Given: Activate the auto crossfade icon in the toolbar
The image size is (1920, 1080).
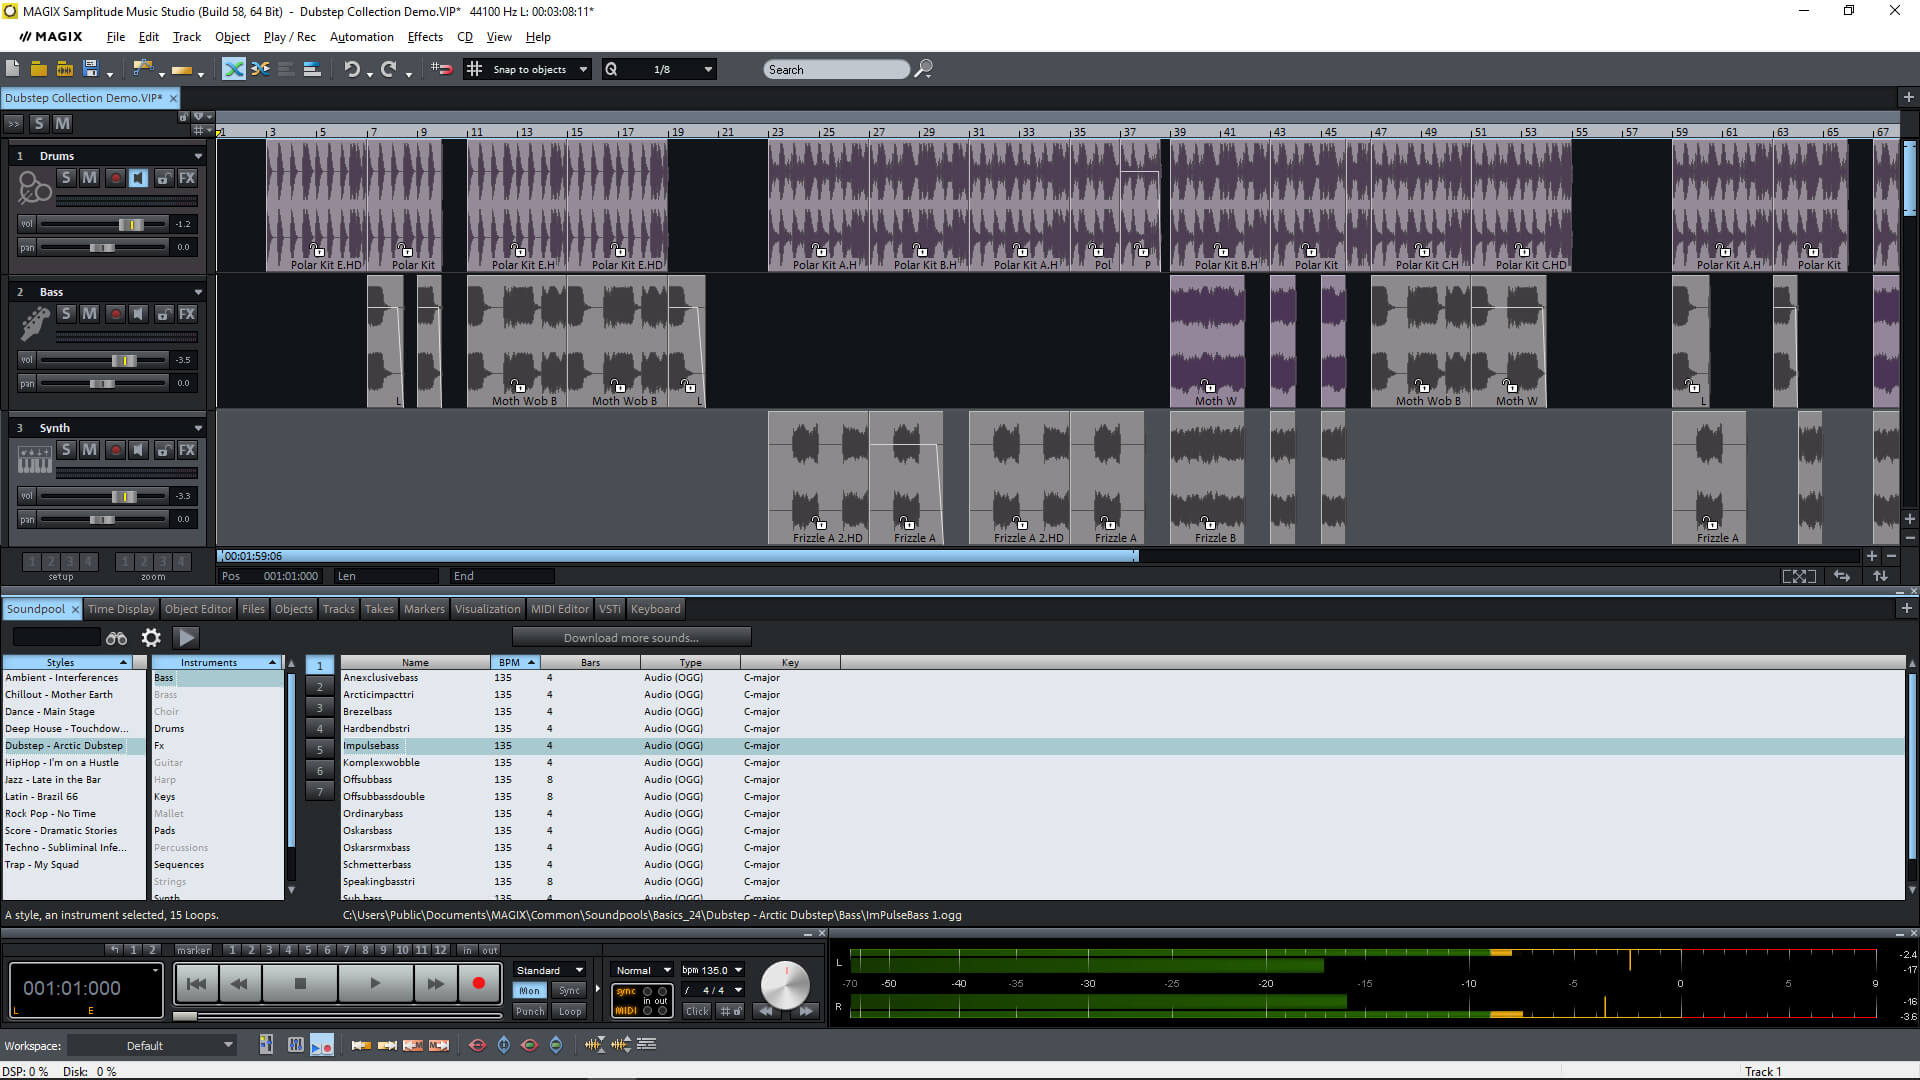Looking at the screenshot, I should [x=233, y=69].
